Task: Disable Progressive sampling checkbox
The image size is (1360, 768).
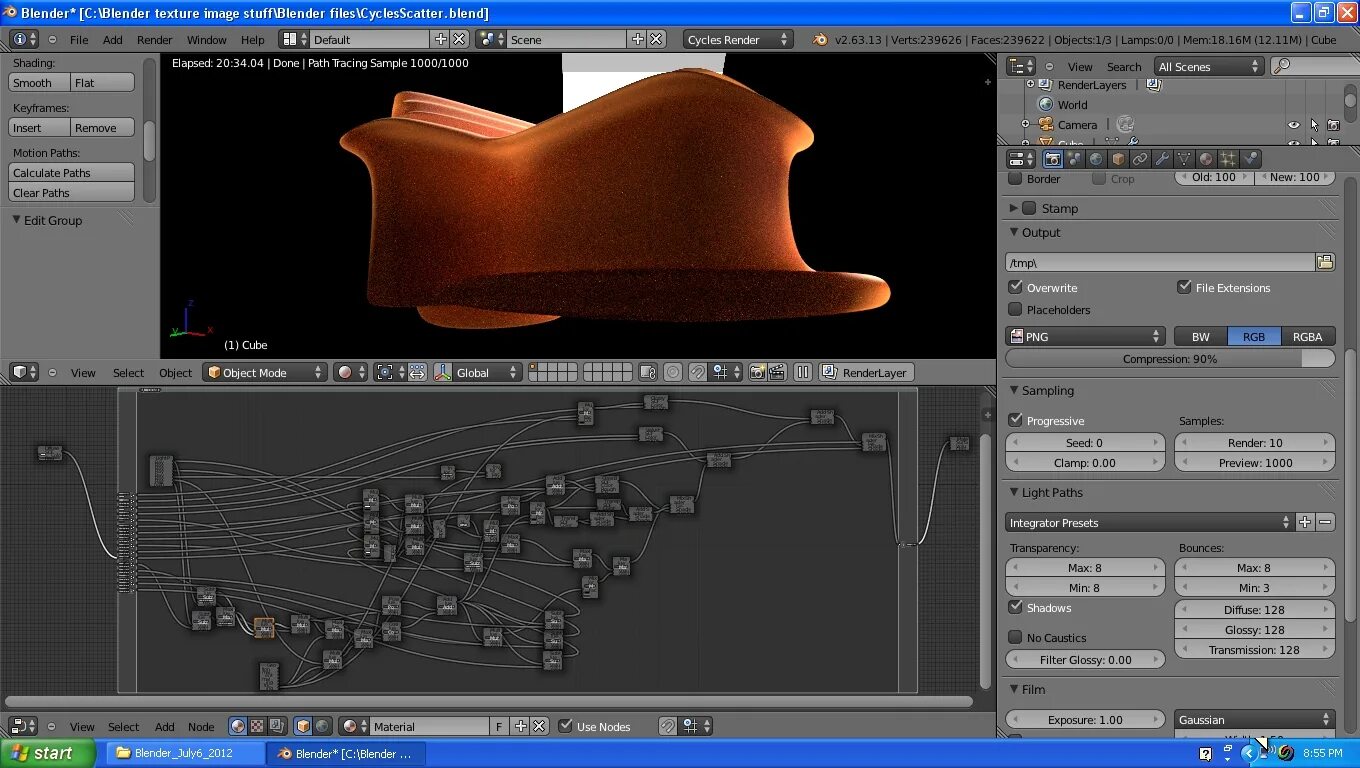Action: [1015, 420]
